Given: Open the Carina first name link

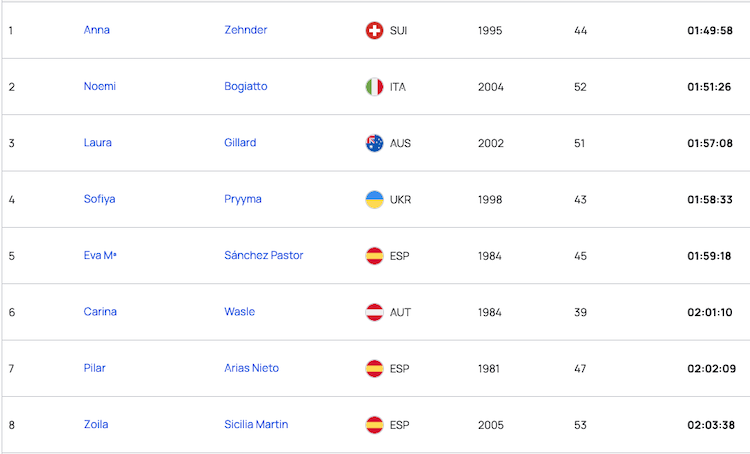Looking at the screenshot, I should click(x=100, y=312).
